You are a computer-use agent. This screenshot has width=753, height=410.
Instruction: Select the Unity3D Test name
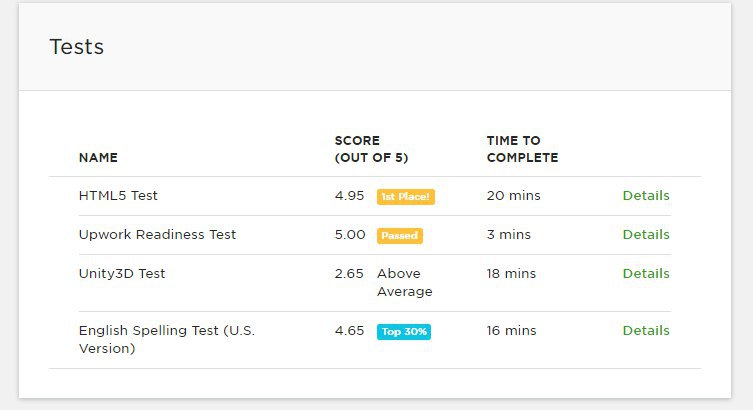[122, 274]
